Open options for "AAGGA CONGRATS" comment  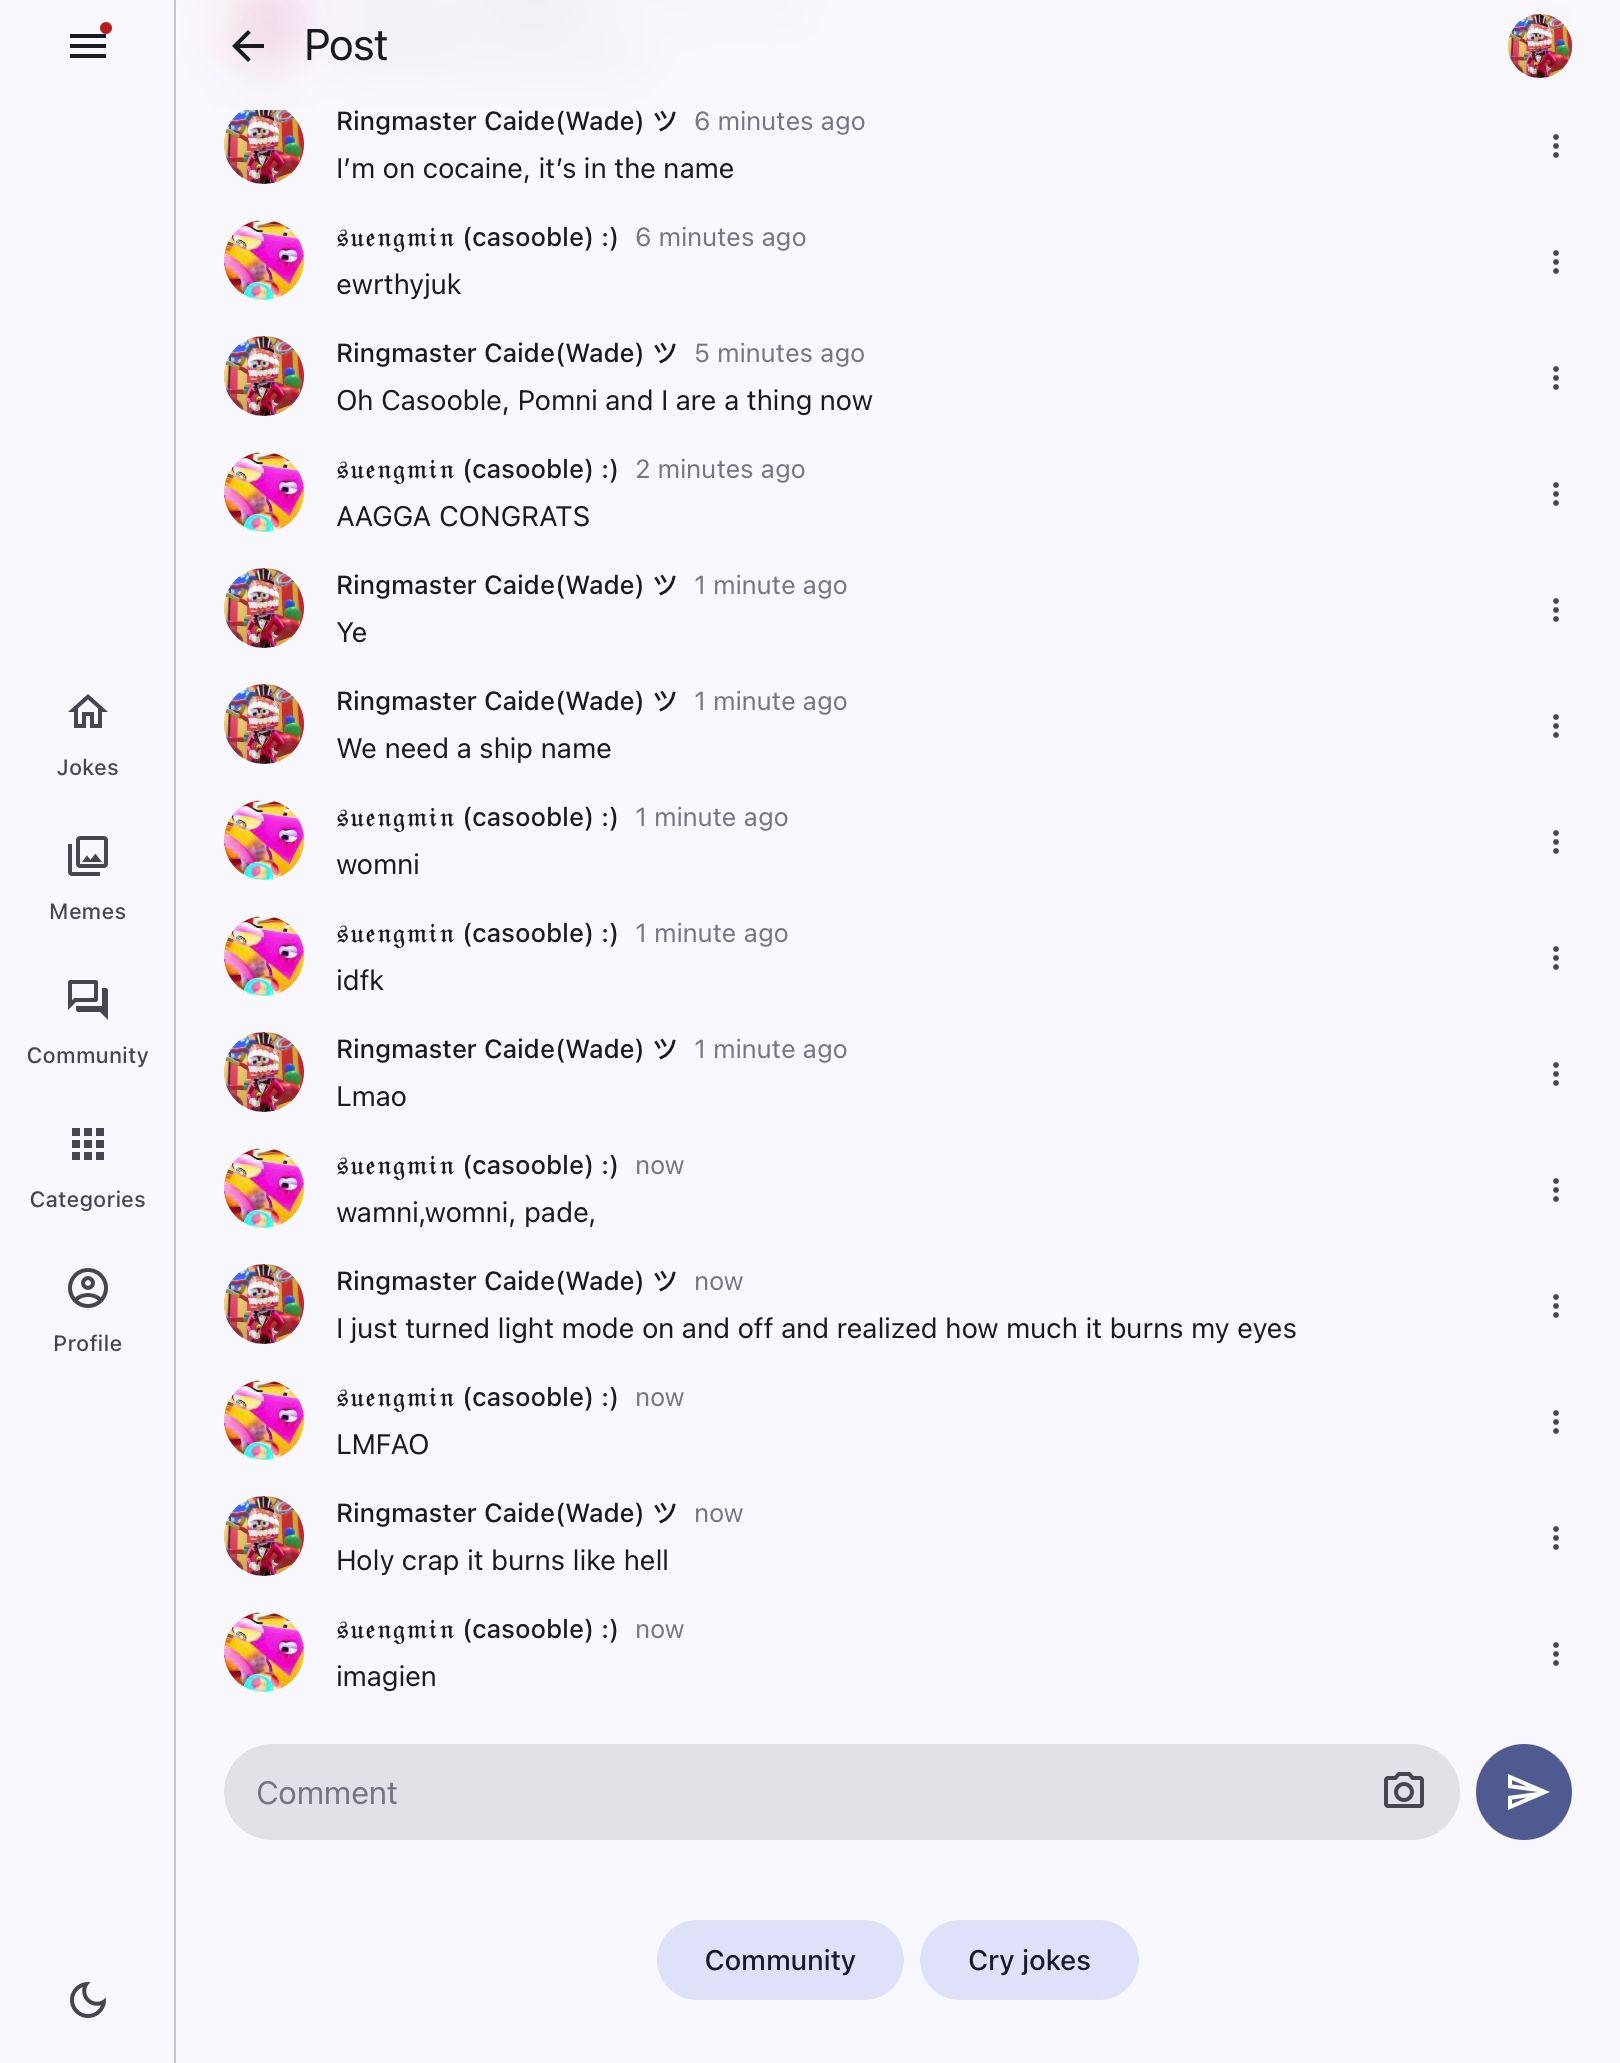click(x=1555, y=494)
